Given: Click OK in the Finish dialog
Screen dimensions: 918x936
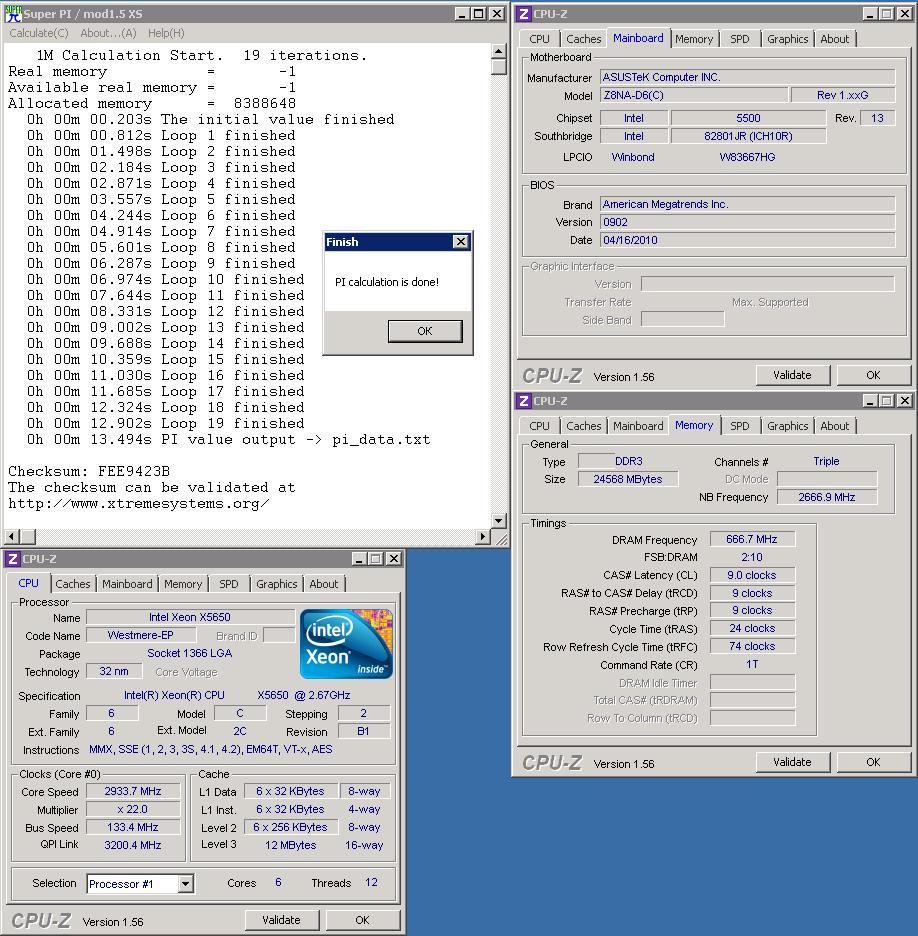Looking at the screenshot, I should pyautogui.click(x=425, y=331).
